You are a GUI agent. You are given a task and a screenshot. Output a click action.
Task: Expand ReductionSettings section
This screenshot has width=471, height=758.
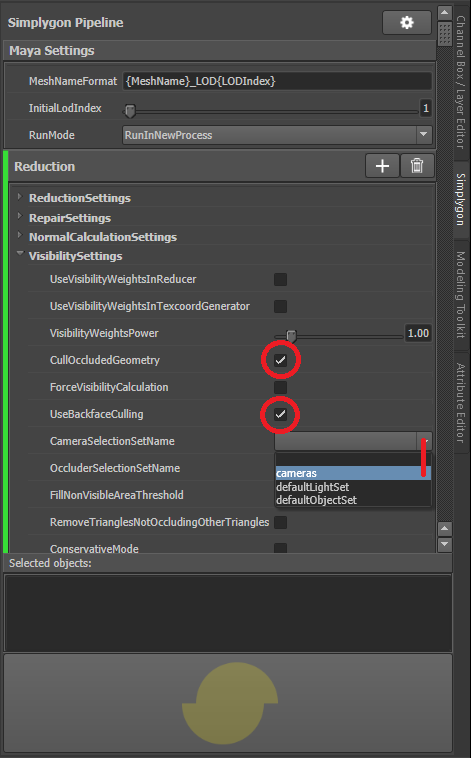(x=20, y=197)
